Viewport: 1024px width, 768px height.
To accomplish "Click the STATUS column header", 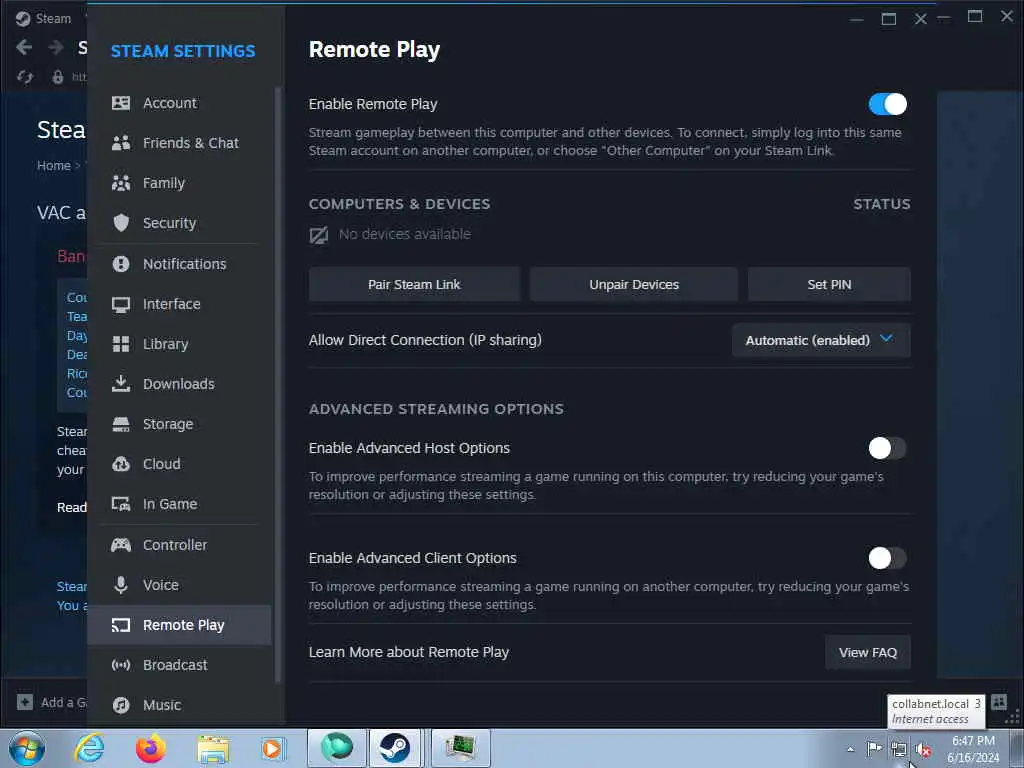I will 882,204.
